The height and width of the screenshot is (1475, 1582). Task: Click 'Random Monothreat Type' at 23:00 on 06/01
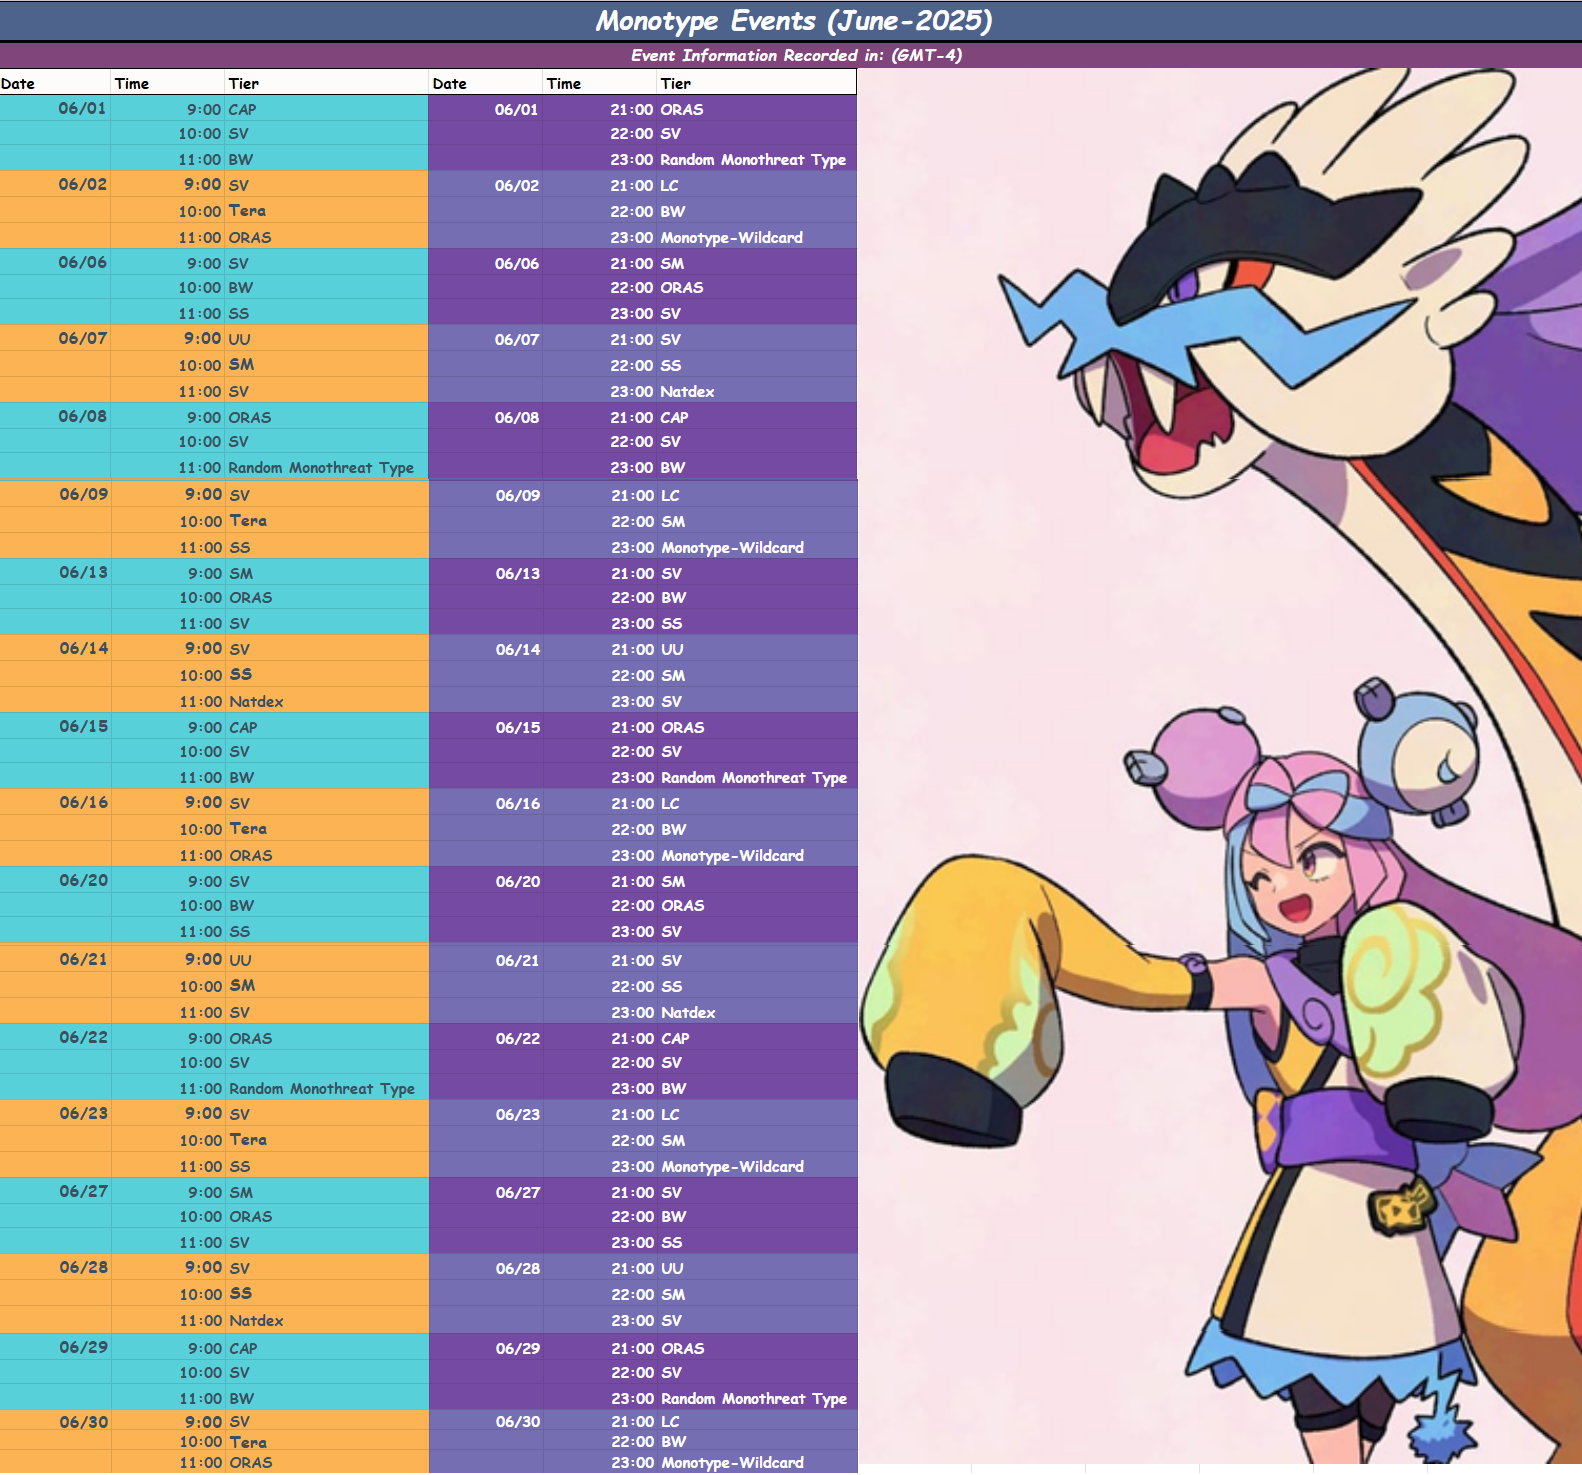(x=753, y=160)
